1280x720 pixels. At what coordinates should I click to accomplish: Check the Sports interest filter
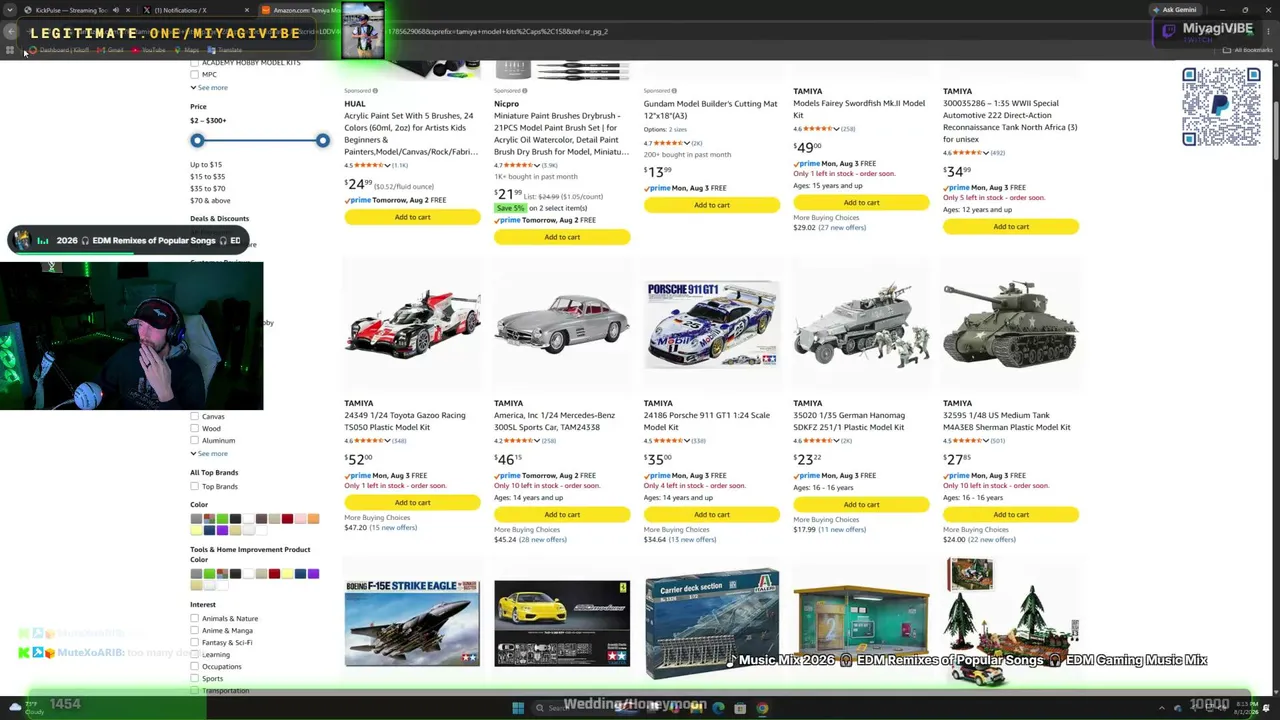[194, 679]
